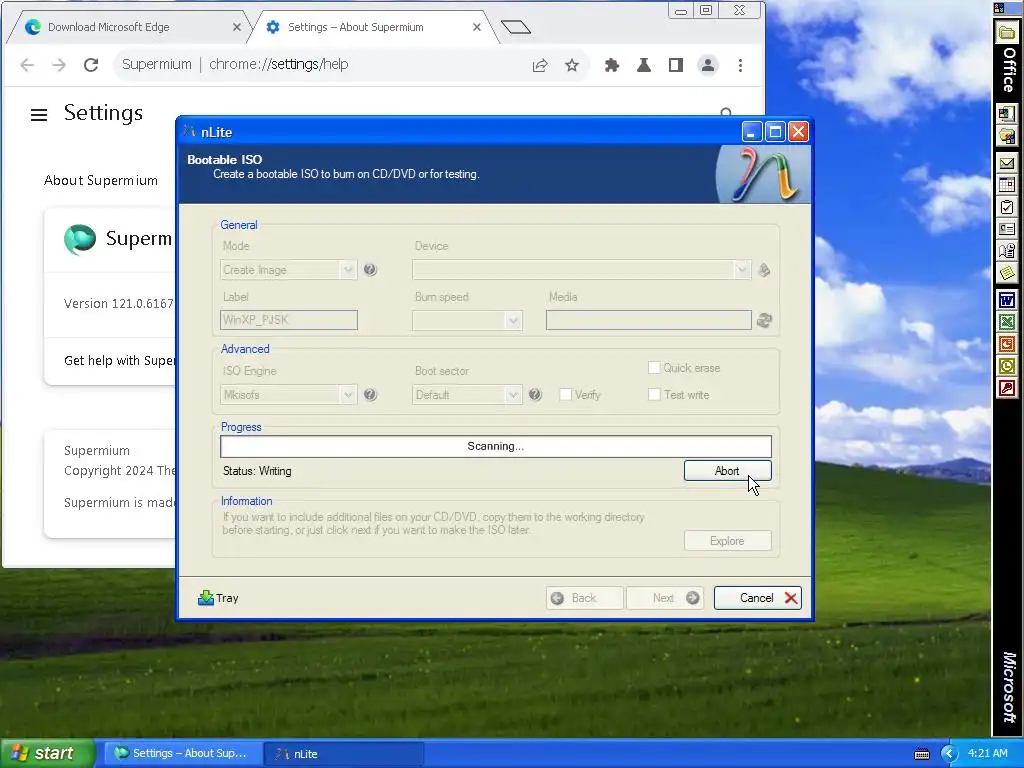Click the keyboard icon in system tray
The image size is (1024, 768).
point(921,754)
